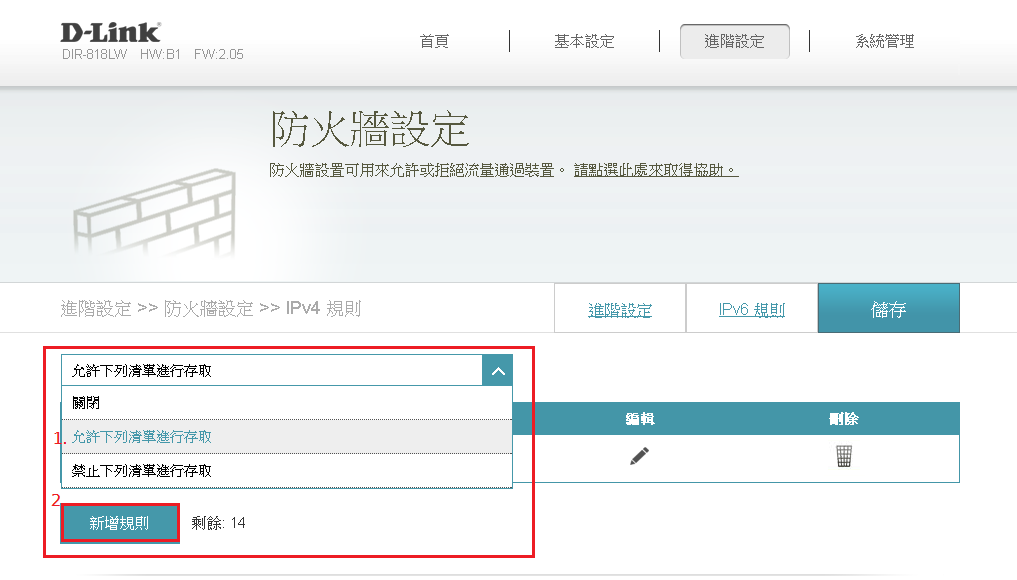Go to the 首頁 navigation tab
Viewport: 1017px width, 580px height.
click(434, 41)
